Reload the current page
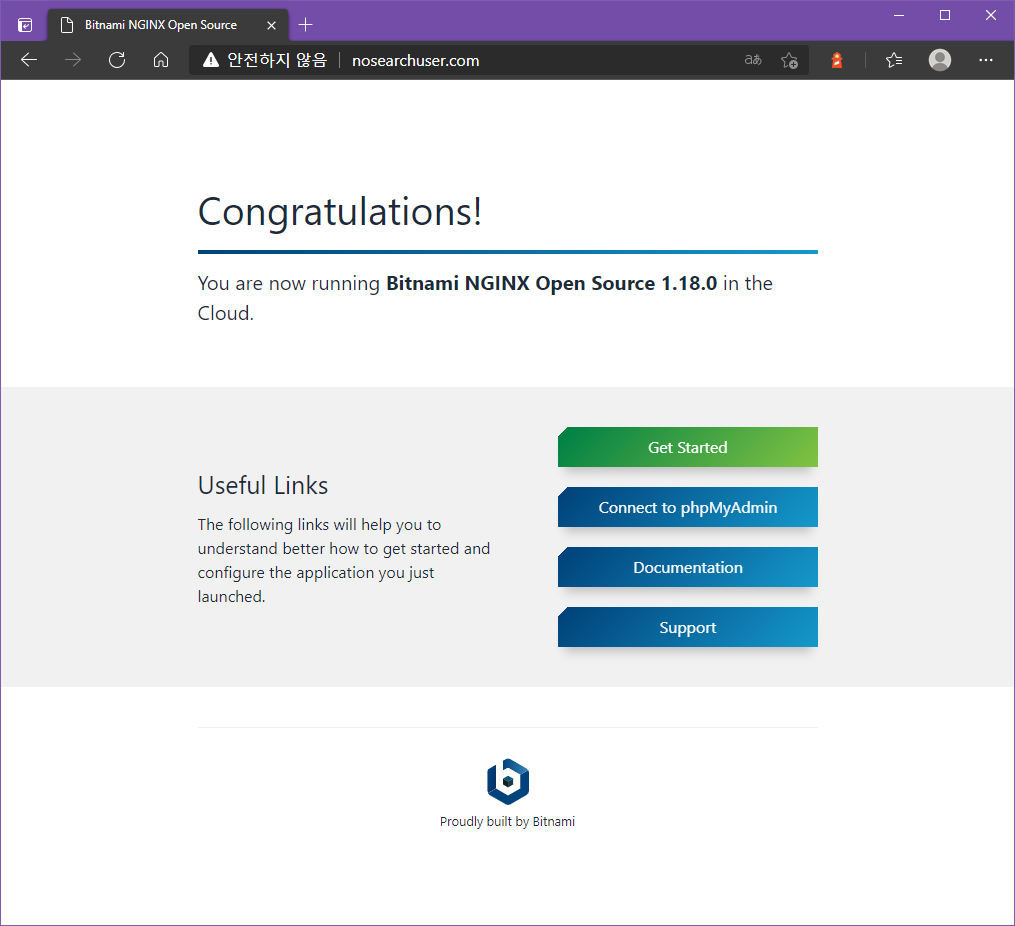 click(x=117, y=60)
